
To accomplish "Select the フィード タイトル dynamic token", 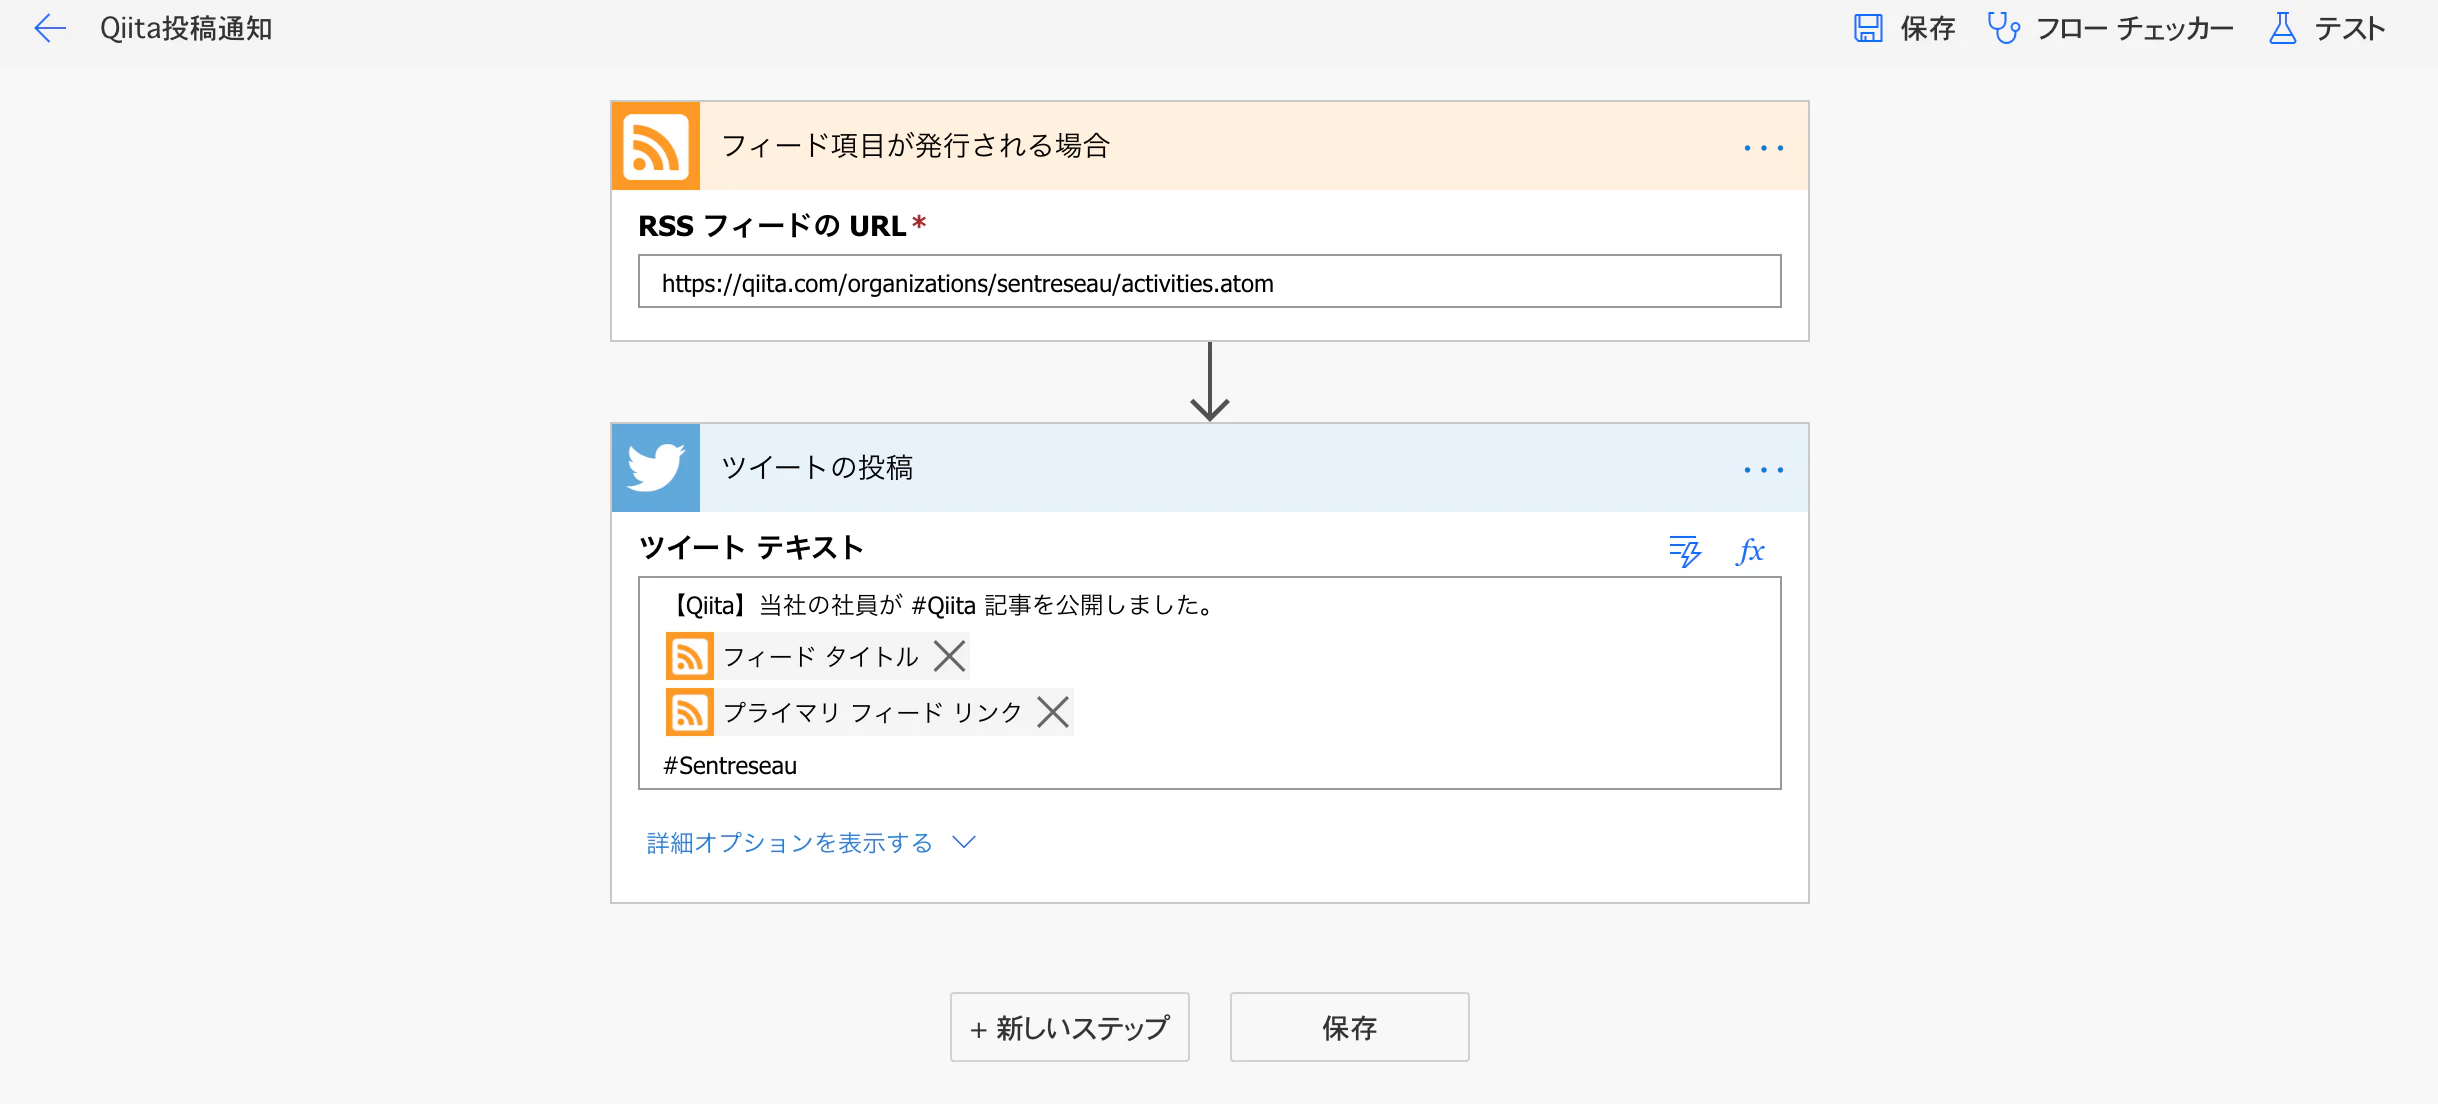I will 818,656.
